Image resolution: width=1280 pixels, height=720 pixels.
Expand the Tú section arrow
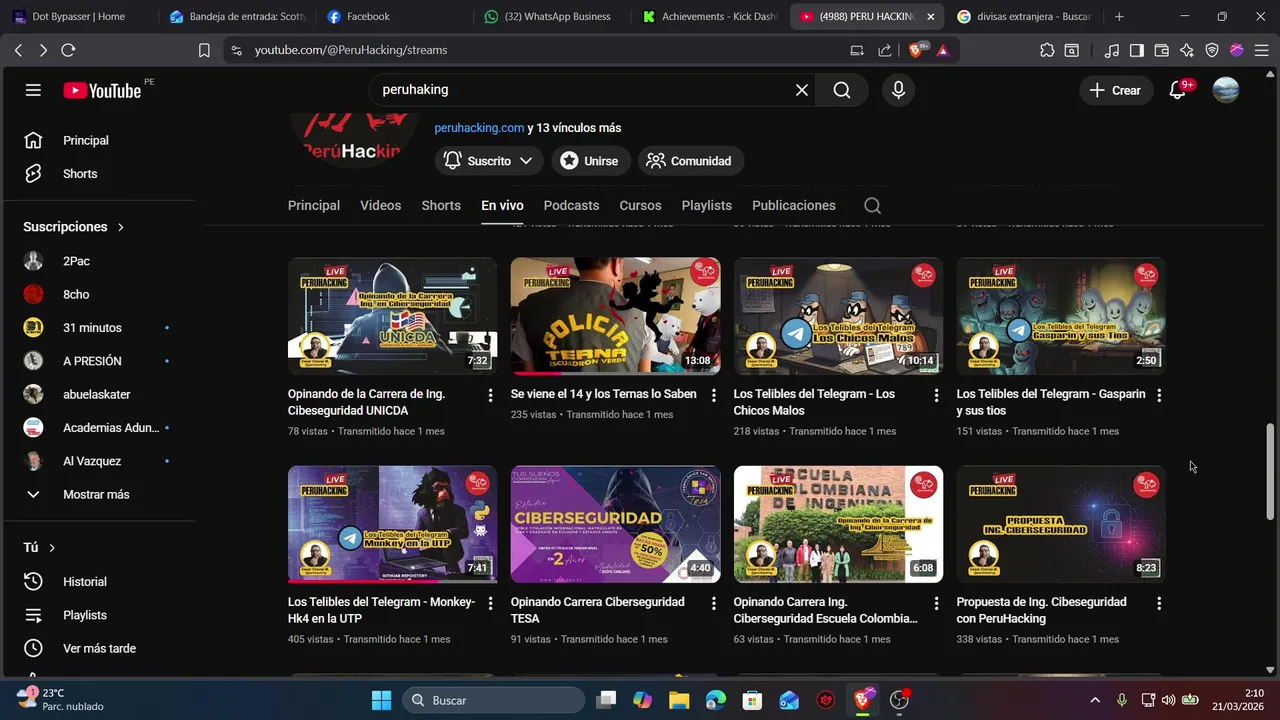tap(52, 547)
